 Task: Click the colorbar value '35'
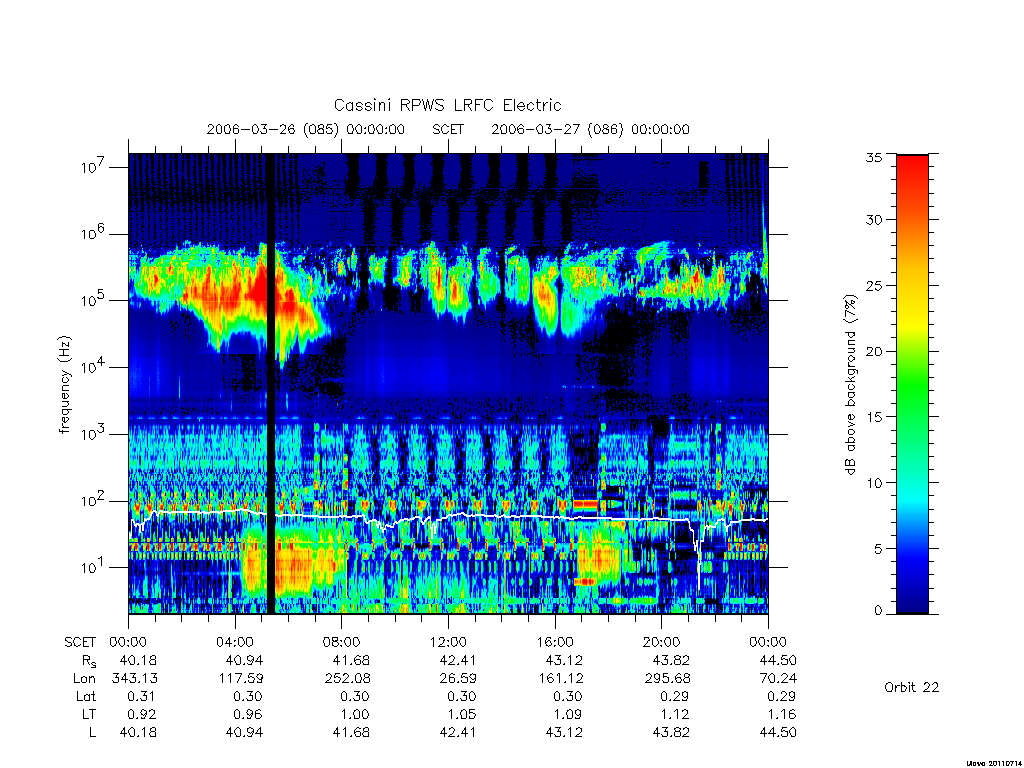873,157
